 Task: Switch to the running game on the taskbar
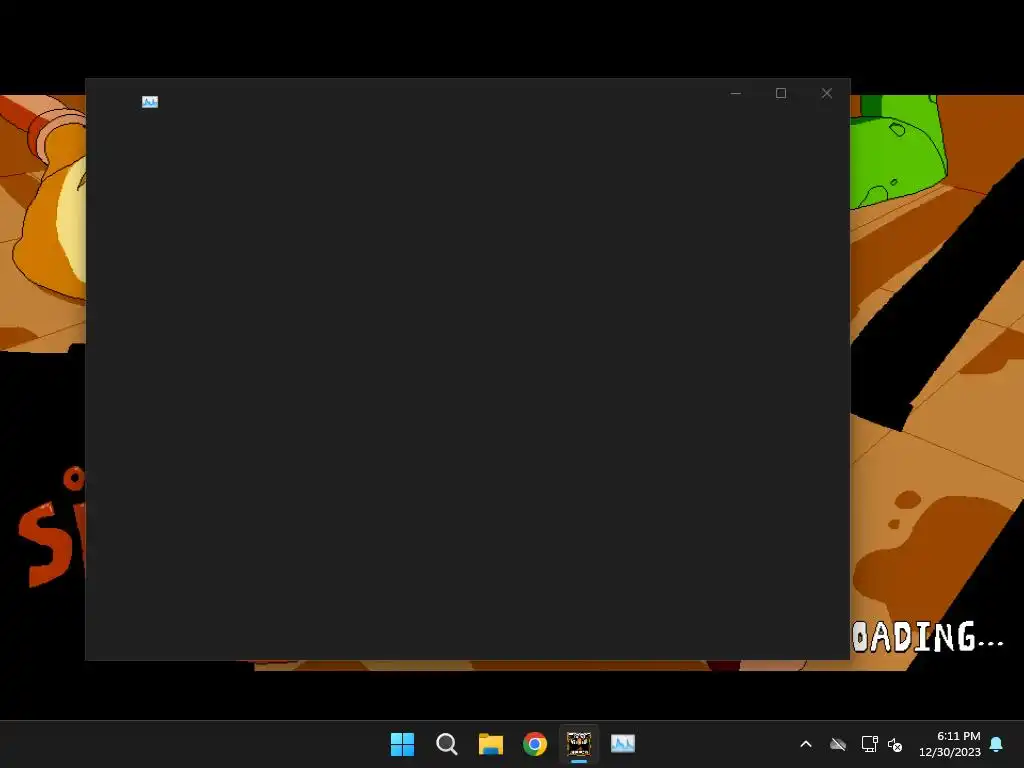[x=579, y=744]
